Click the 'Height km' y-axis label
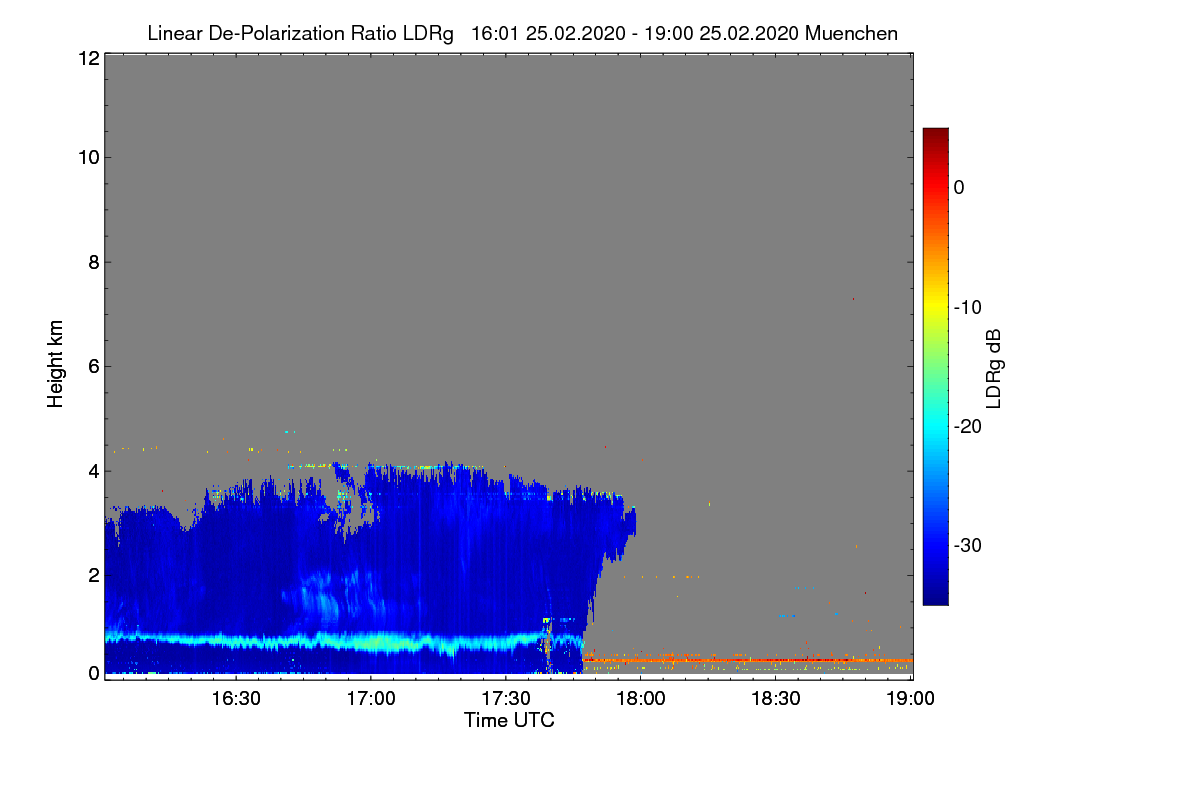The image size is (1200, 800). tap(56, 364)
